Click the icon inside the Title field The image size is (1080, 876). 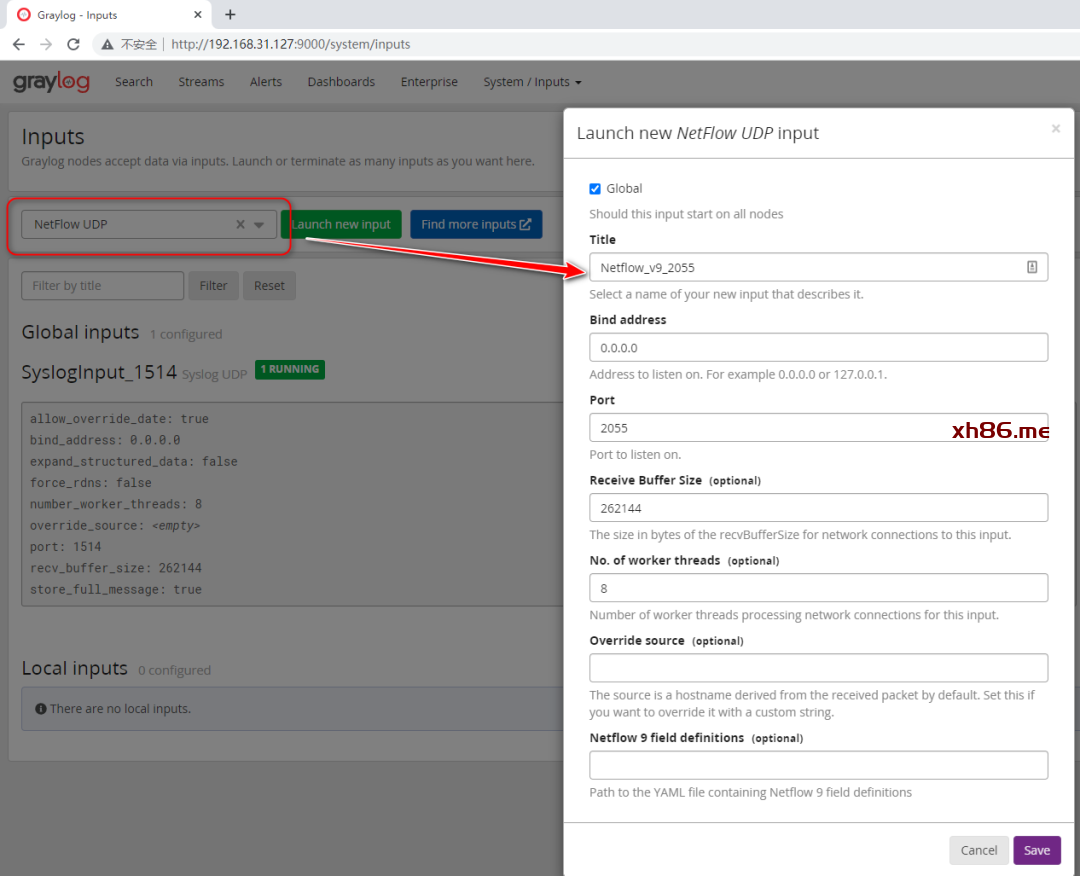coord(1032,267)
